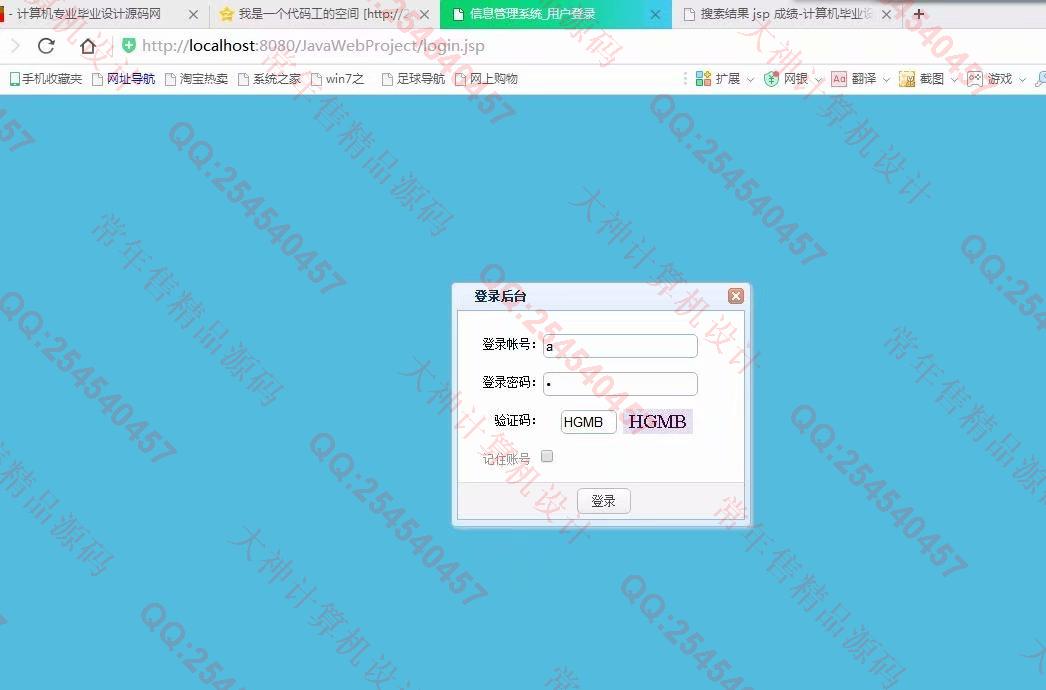Expand the 网银 dropdown arrow
This screenshot has width=1046, height=690.
818,79
